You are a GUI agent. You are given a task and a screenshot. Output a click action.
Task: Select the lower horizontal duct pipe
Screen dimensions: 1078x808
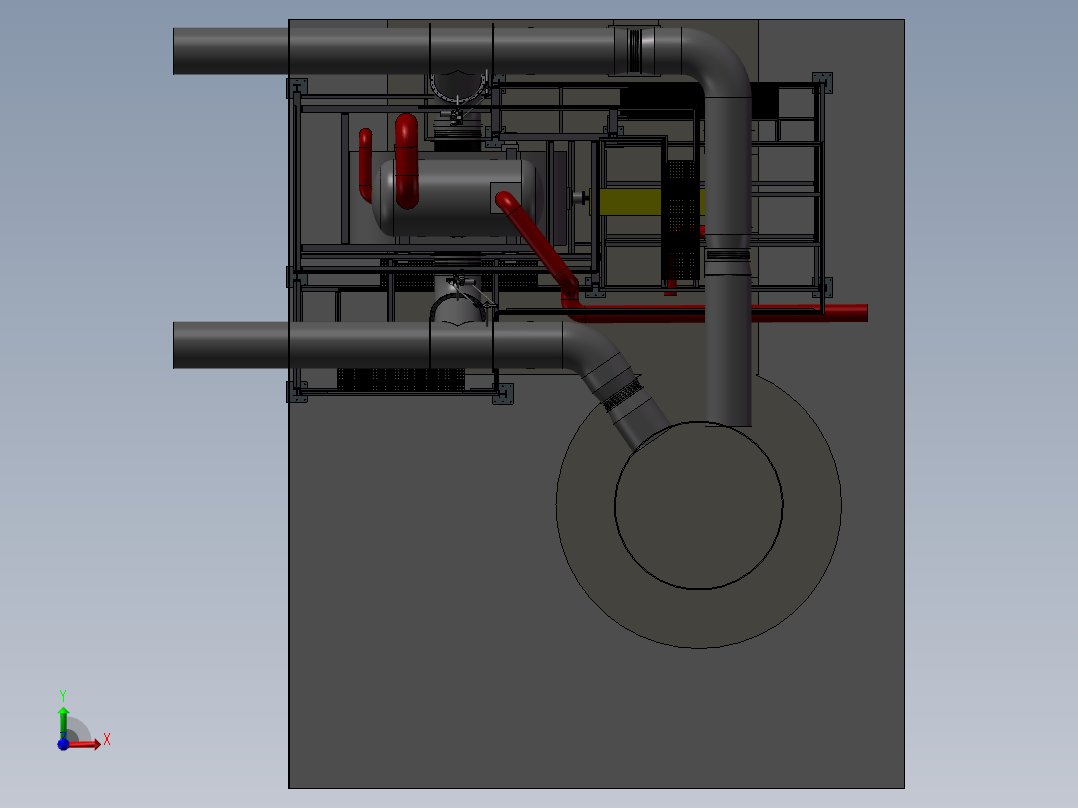[368, 345]
